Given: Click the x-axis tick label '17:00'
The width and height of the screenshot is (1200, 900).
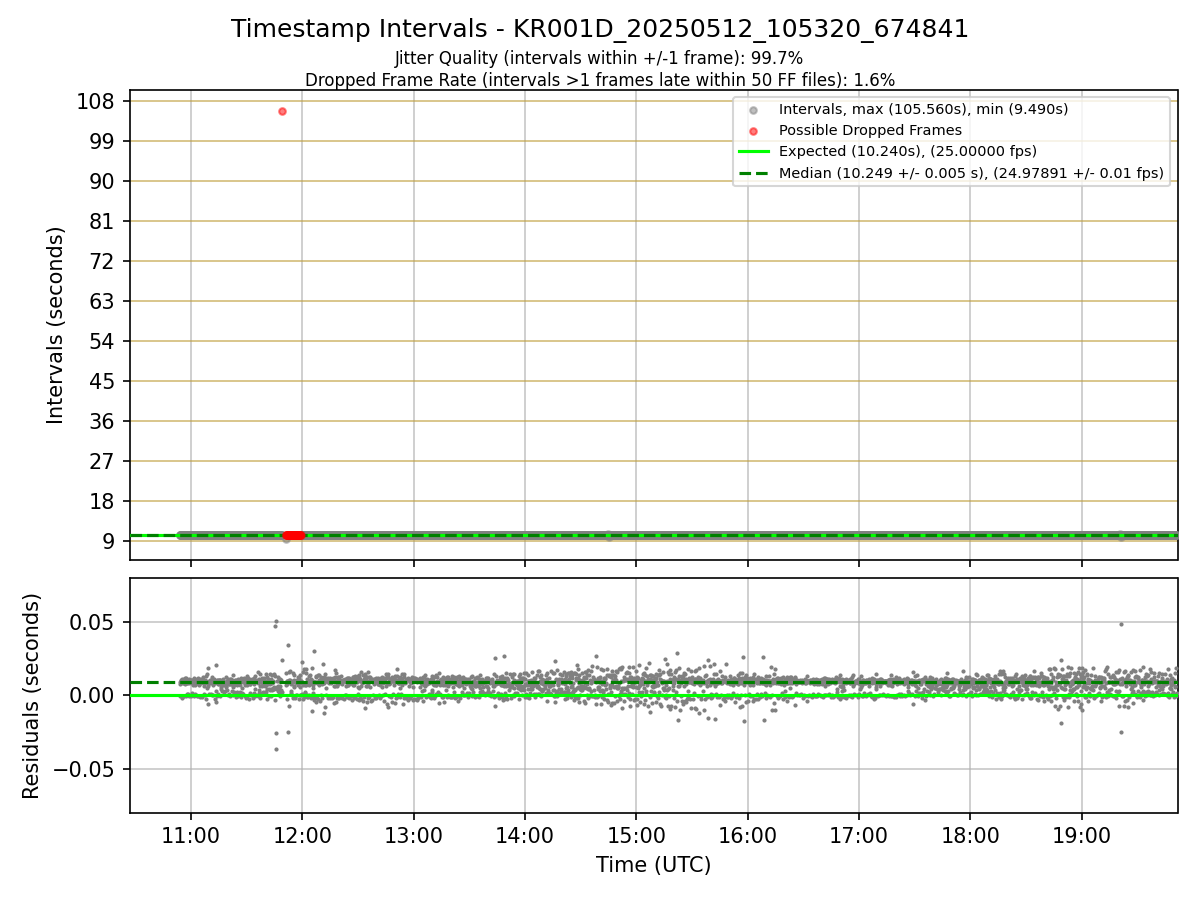Looking at the screenshot, I should (x=859, y=836).
